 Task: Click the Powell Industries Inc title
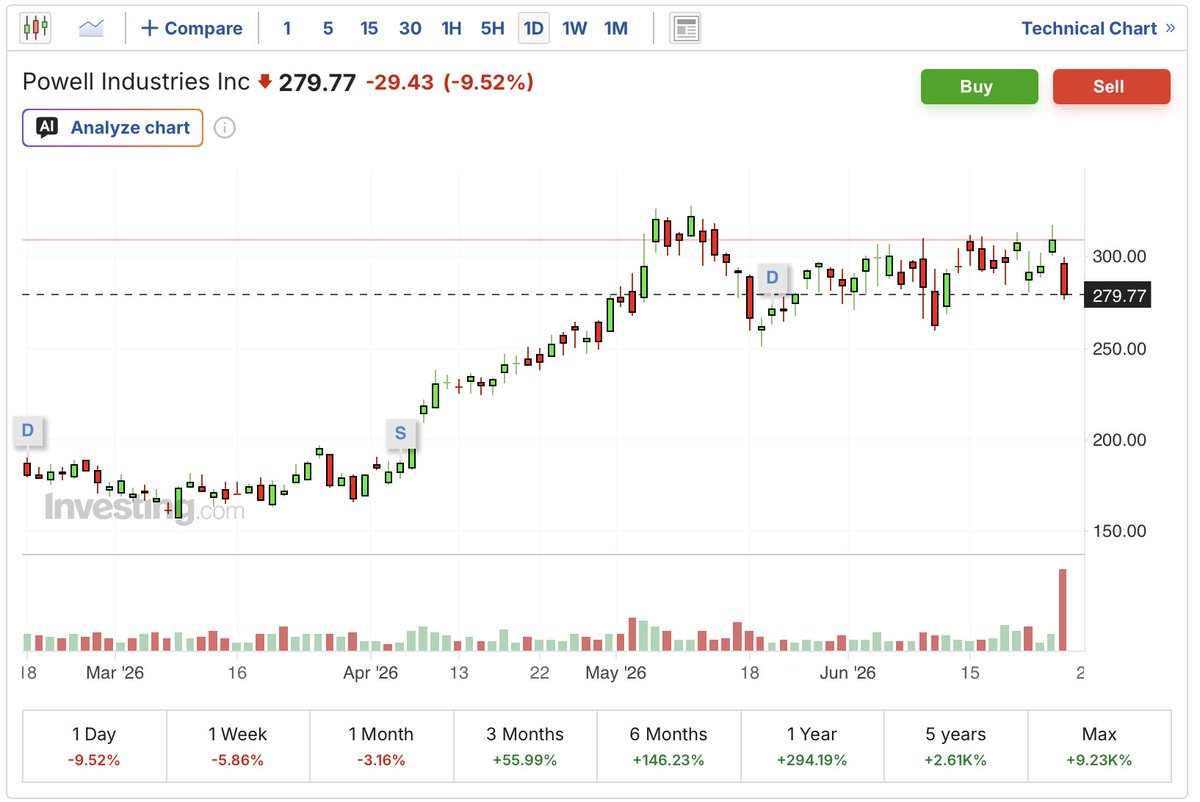click(136, 82)
